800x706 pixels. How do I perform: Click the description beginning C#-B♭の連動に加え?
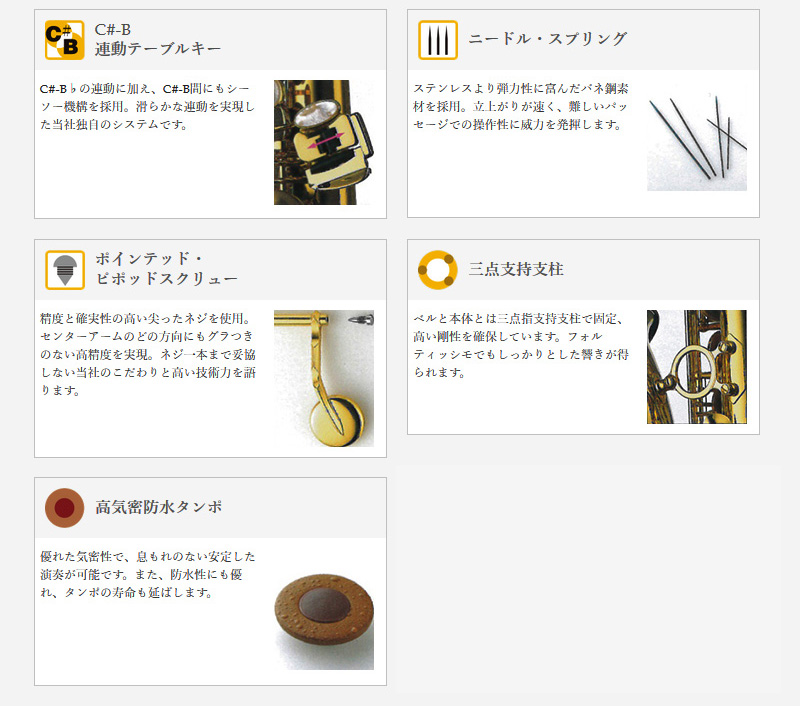[147, 107]
